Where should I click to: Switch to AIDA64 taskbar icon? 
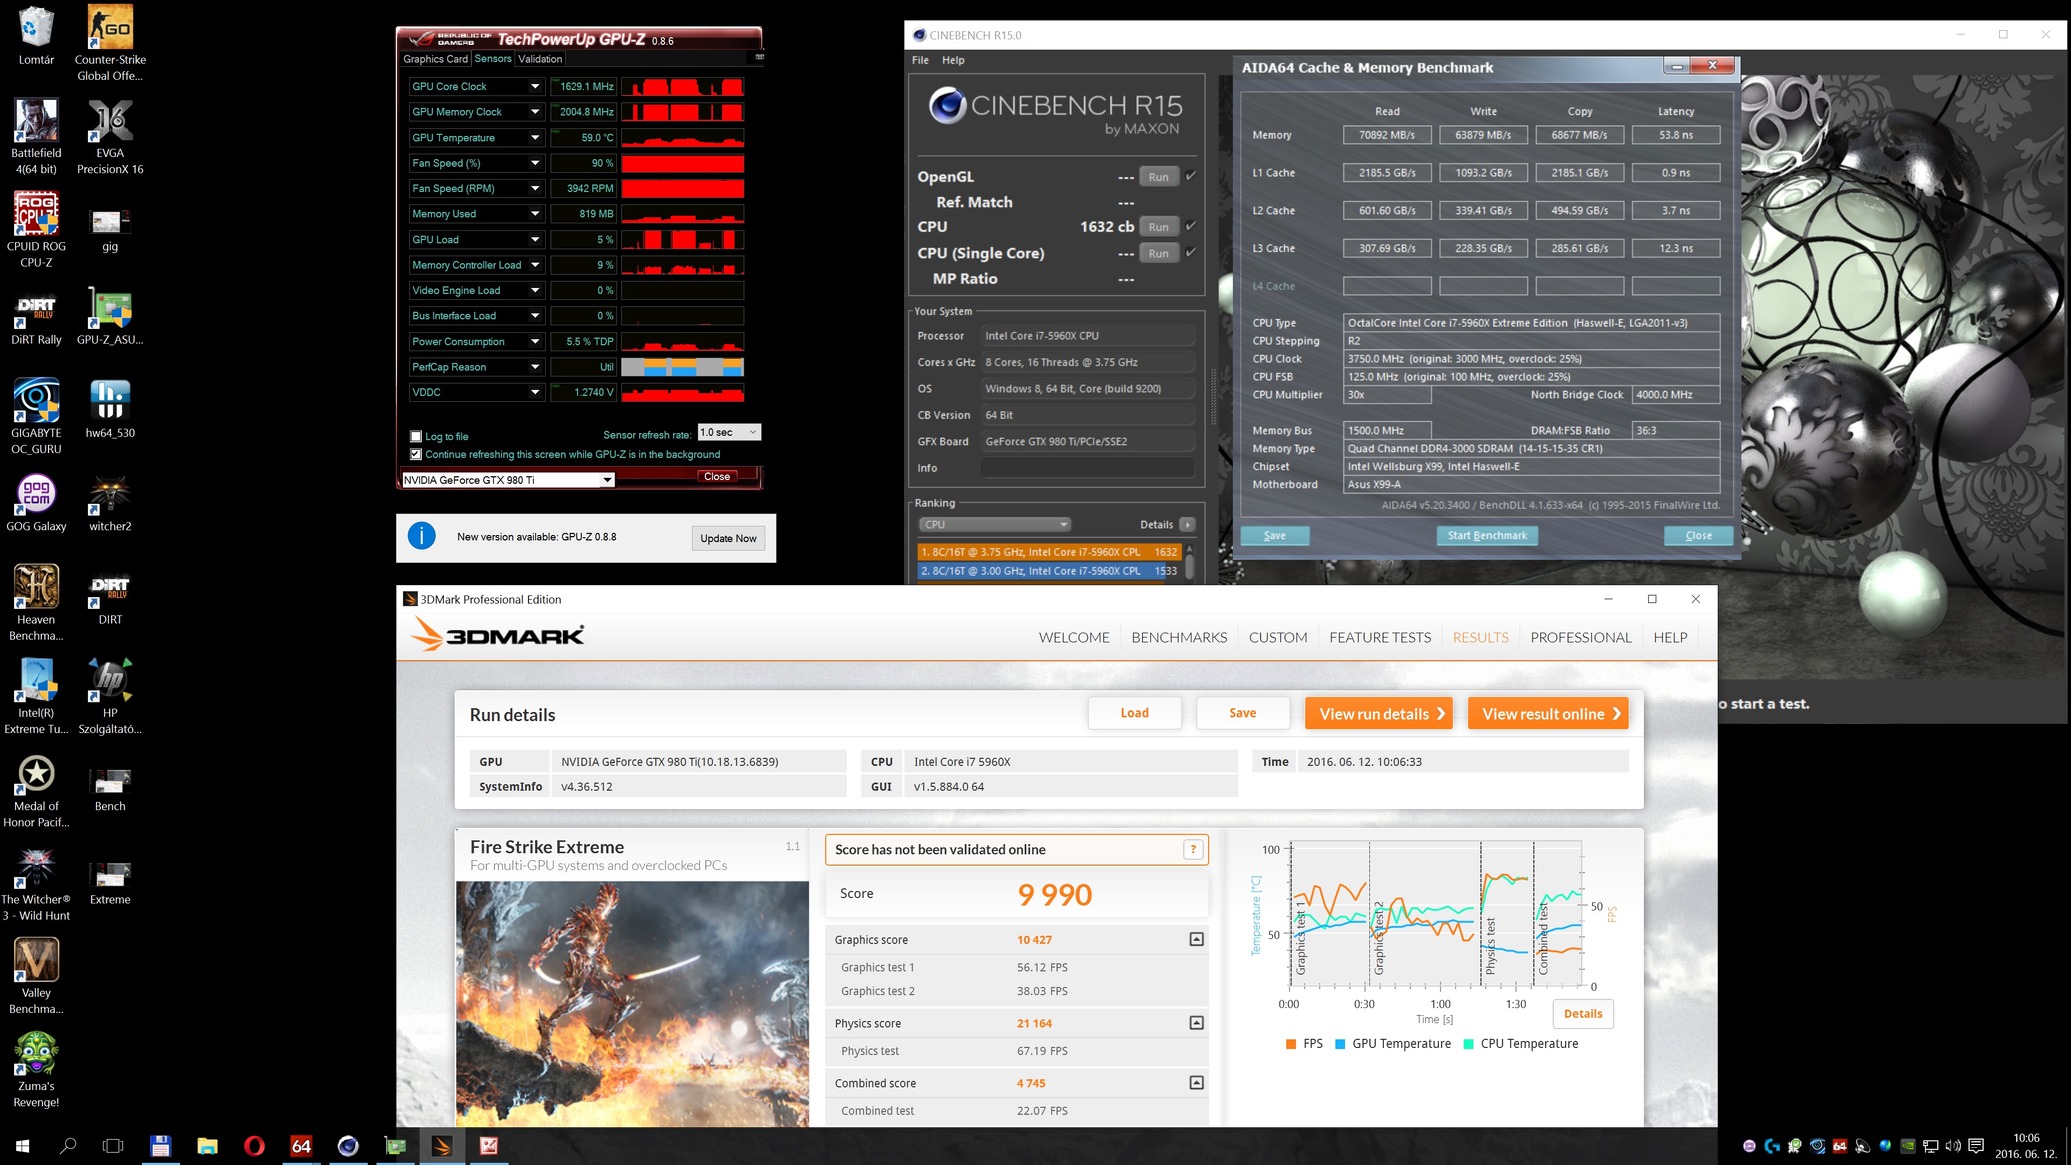click(301, 1146)
